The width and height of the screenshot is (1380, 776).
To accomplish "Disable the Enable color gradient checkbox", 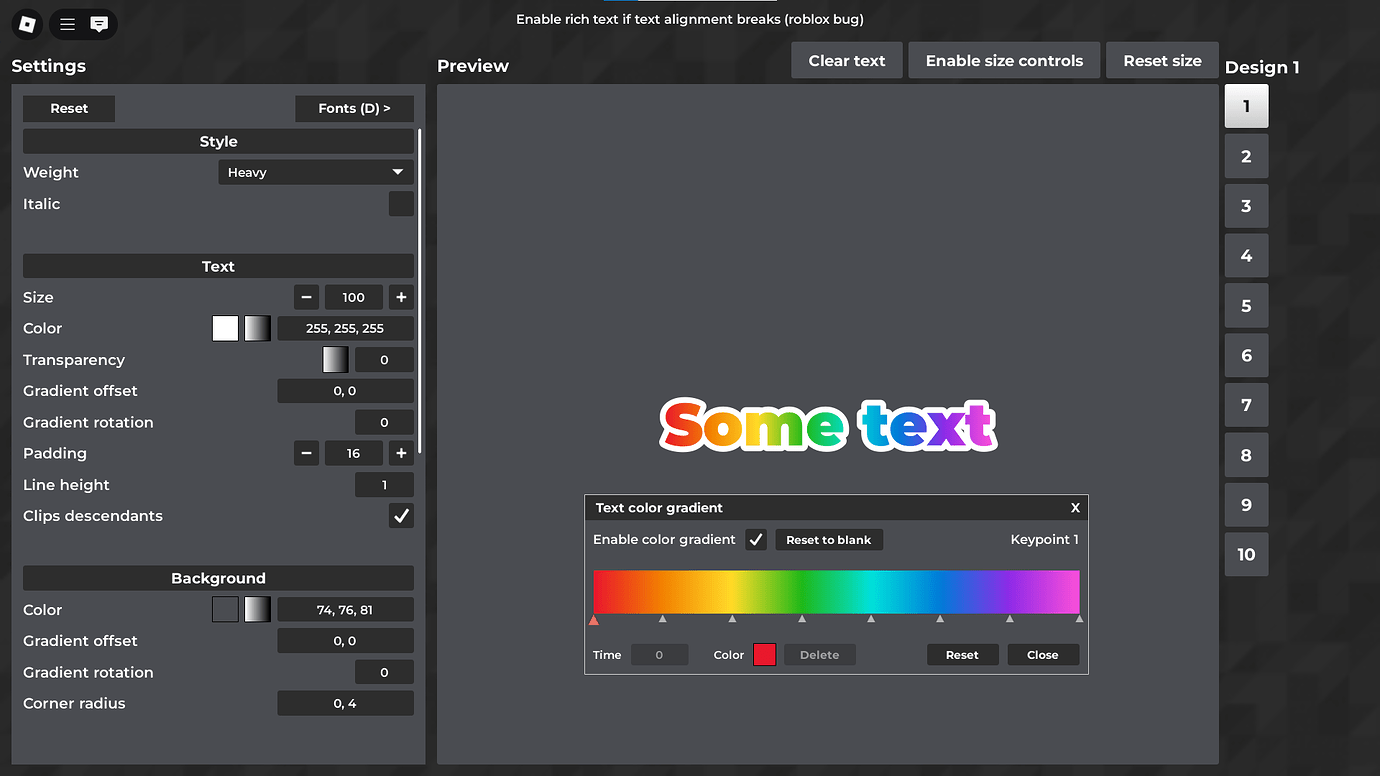I will pyautogui.click(x=756, y=539).
